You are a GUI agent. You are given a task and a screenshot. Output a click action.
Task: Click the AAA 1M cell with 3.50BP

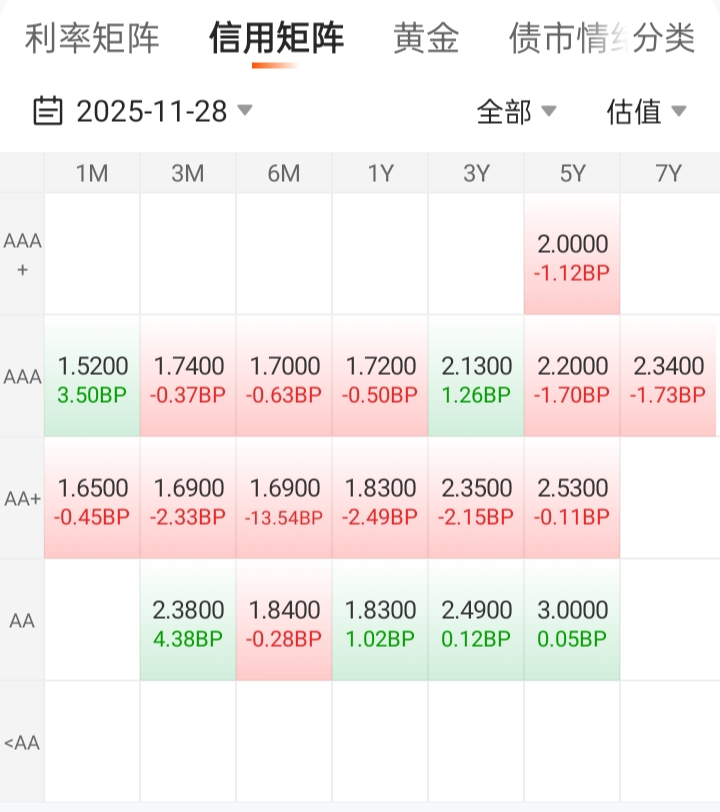[x=92, y=377]
